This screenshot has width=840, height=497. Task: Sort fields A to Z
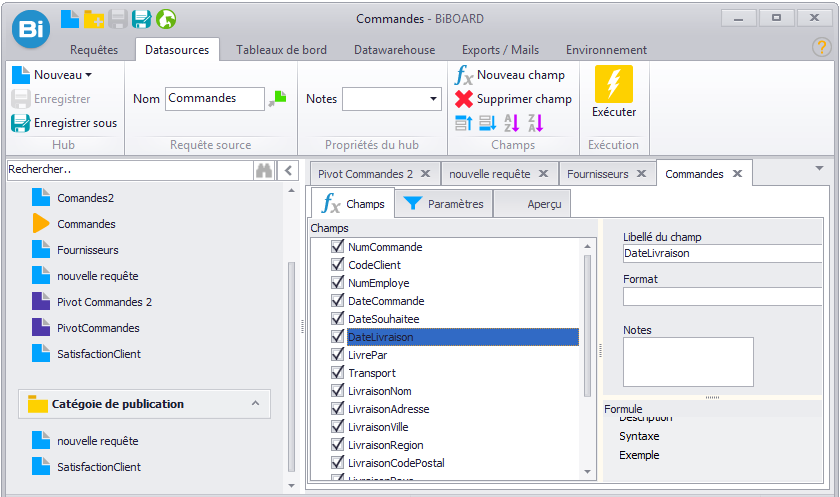click(x=512, y=123)
